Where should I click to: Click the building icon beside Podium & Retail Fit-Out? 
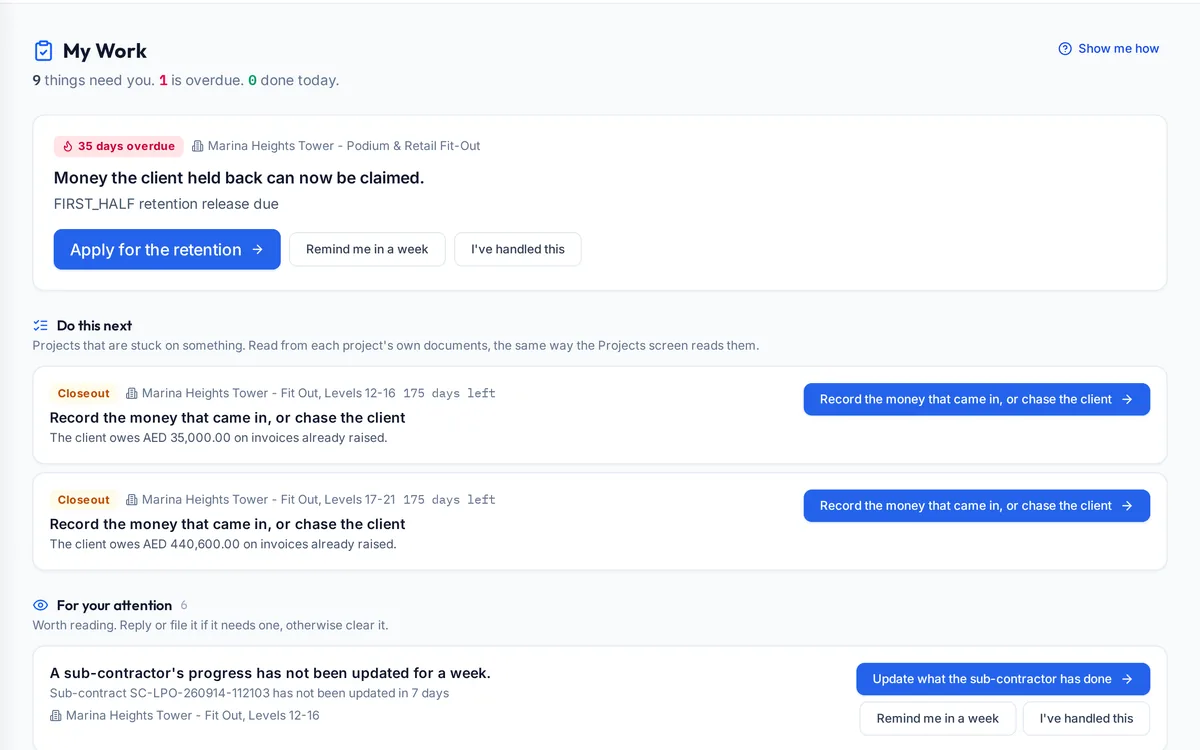coord(198,146)
